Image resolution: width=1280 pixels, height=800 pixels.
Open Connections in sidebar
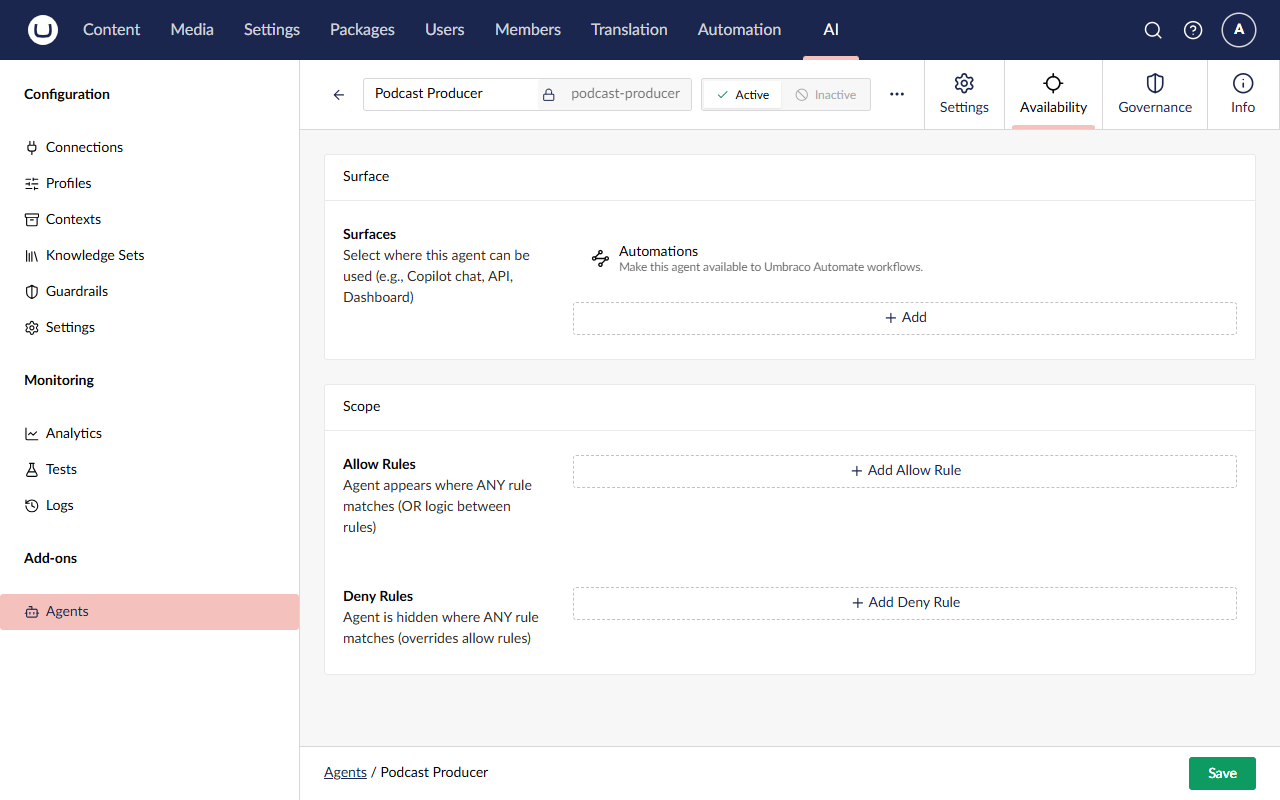tap(150, 147)
